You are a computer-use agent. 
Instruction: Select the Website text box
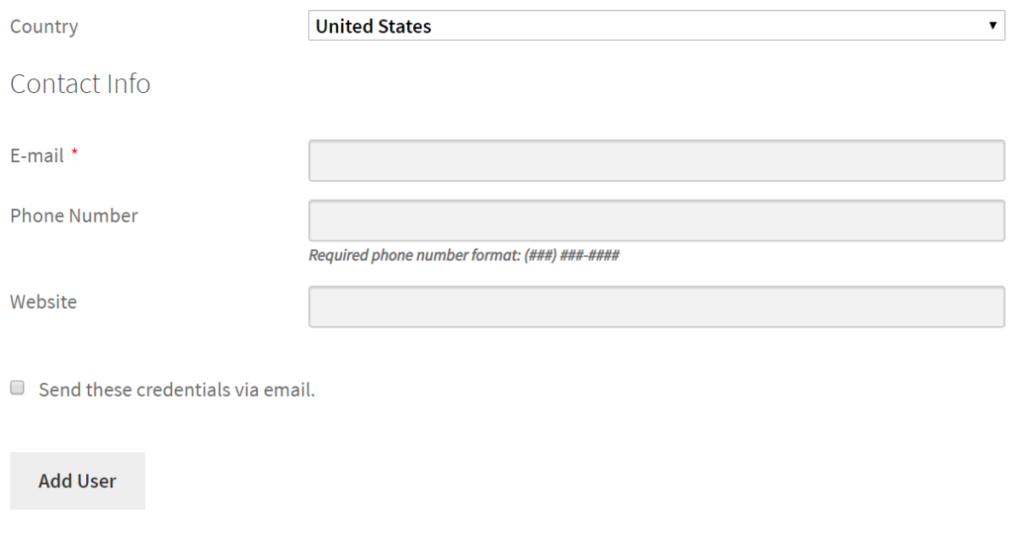(656, 306)
